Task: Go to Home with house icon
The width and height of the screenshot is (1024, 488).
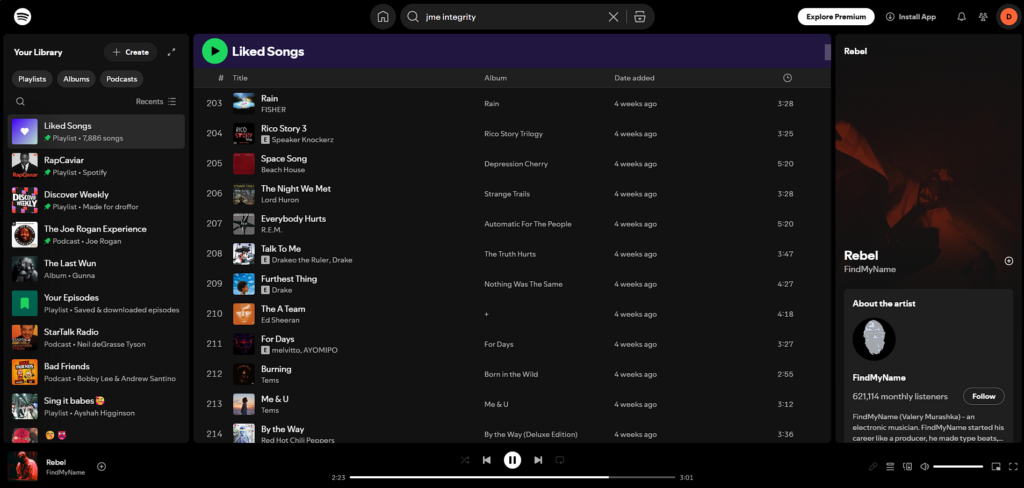Action: pyautogui.click(x=383, y=17)
